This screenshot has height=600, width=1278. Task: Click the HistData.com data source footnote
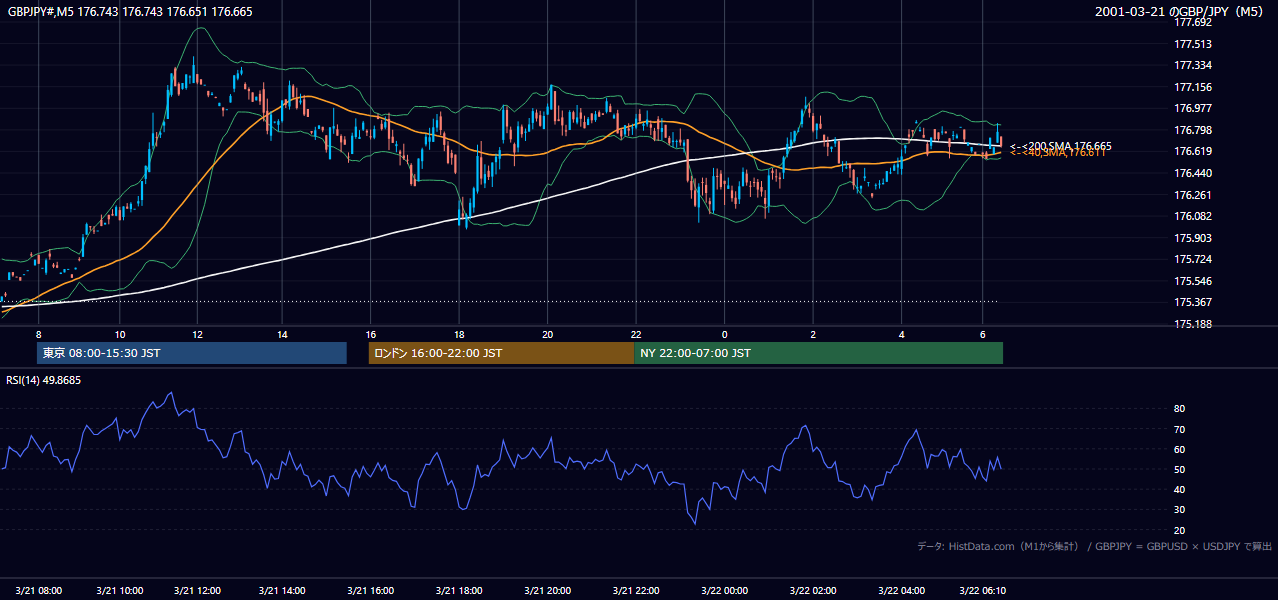[1095, 546]
